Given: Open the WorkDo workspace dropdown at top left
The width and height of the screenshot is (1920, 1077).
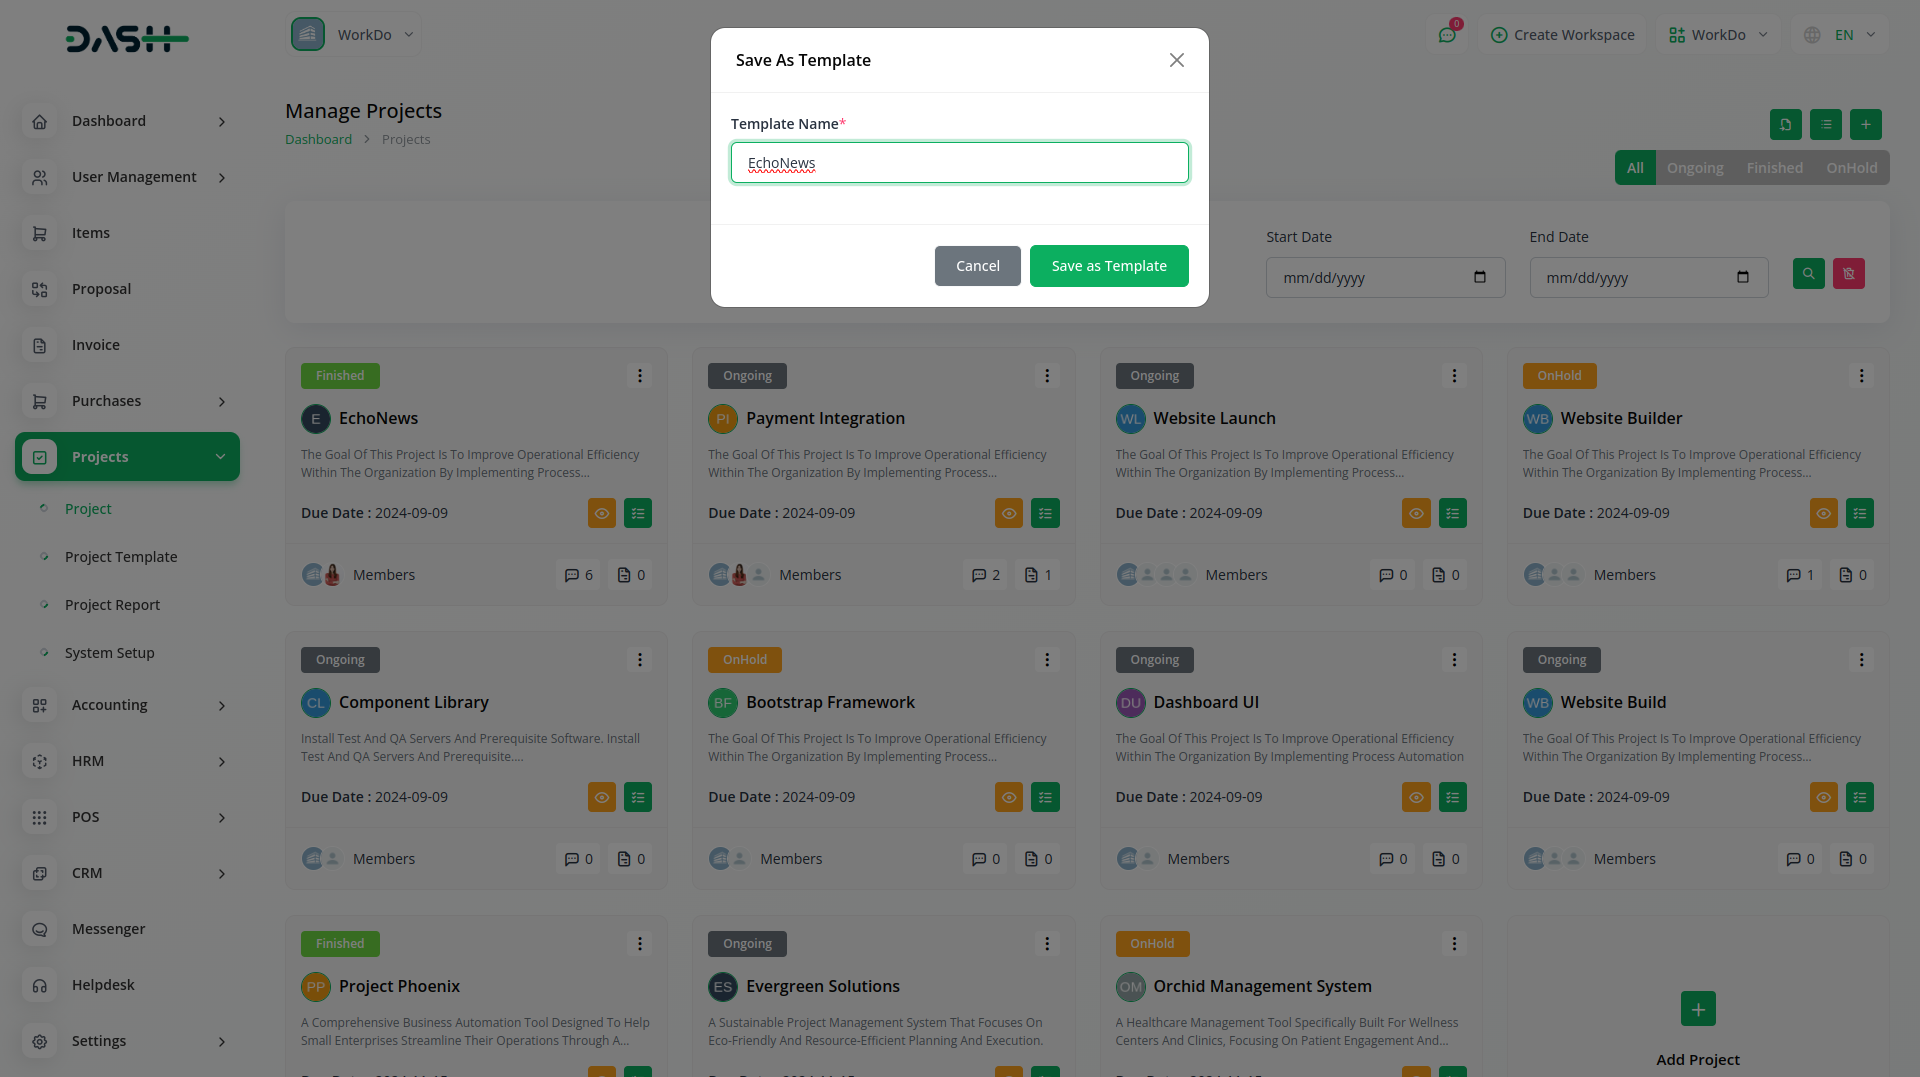Looking at the screenshot, I should (353, 35).
